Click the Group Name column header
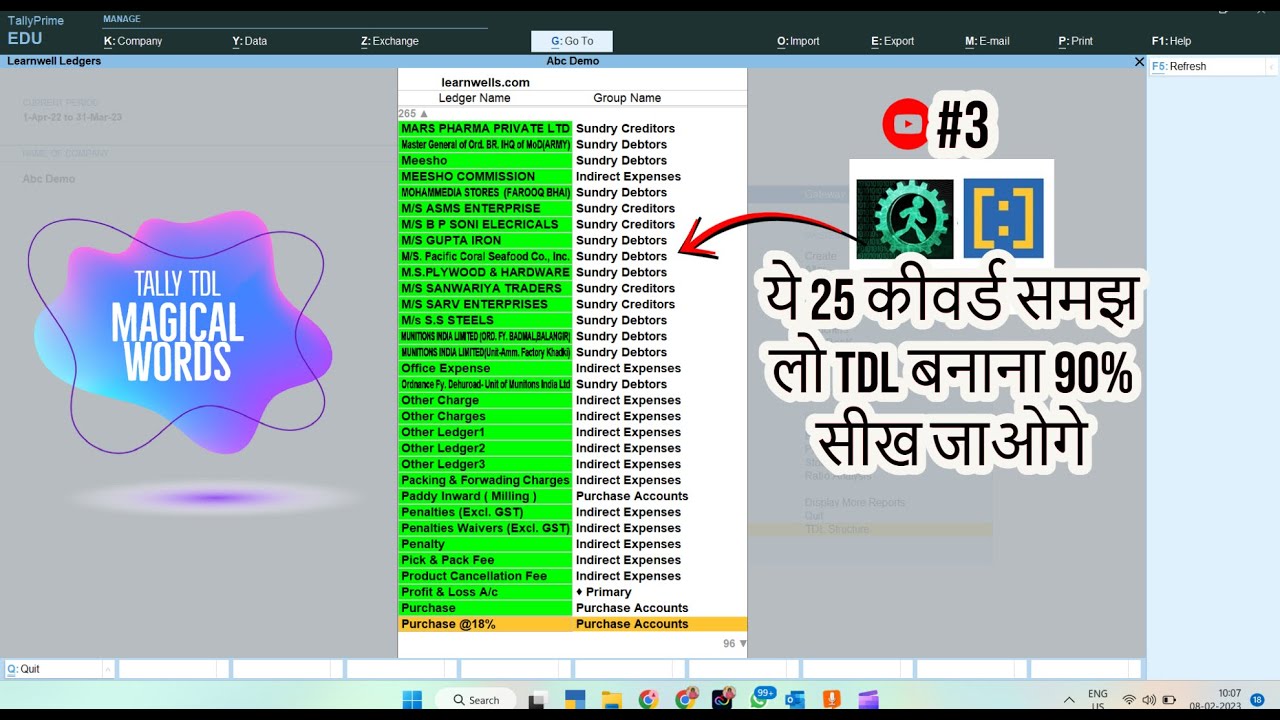Screen dimensions: 1280x720 [627, 98]
